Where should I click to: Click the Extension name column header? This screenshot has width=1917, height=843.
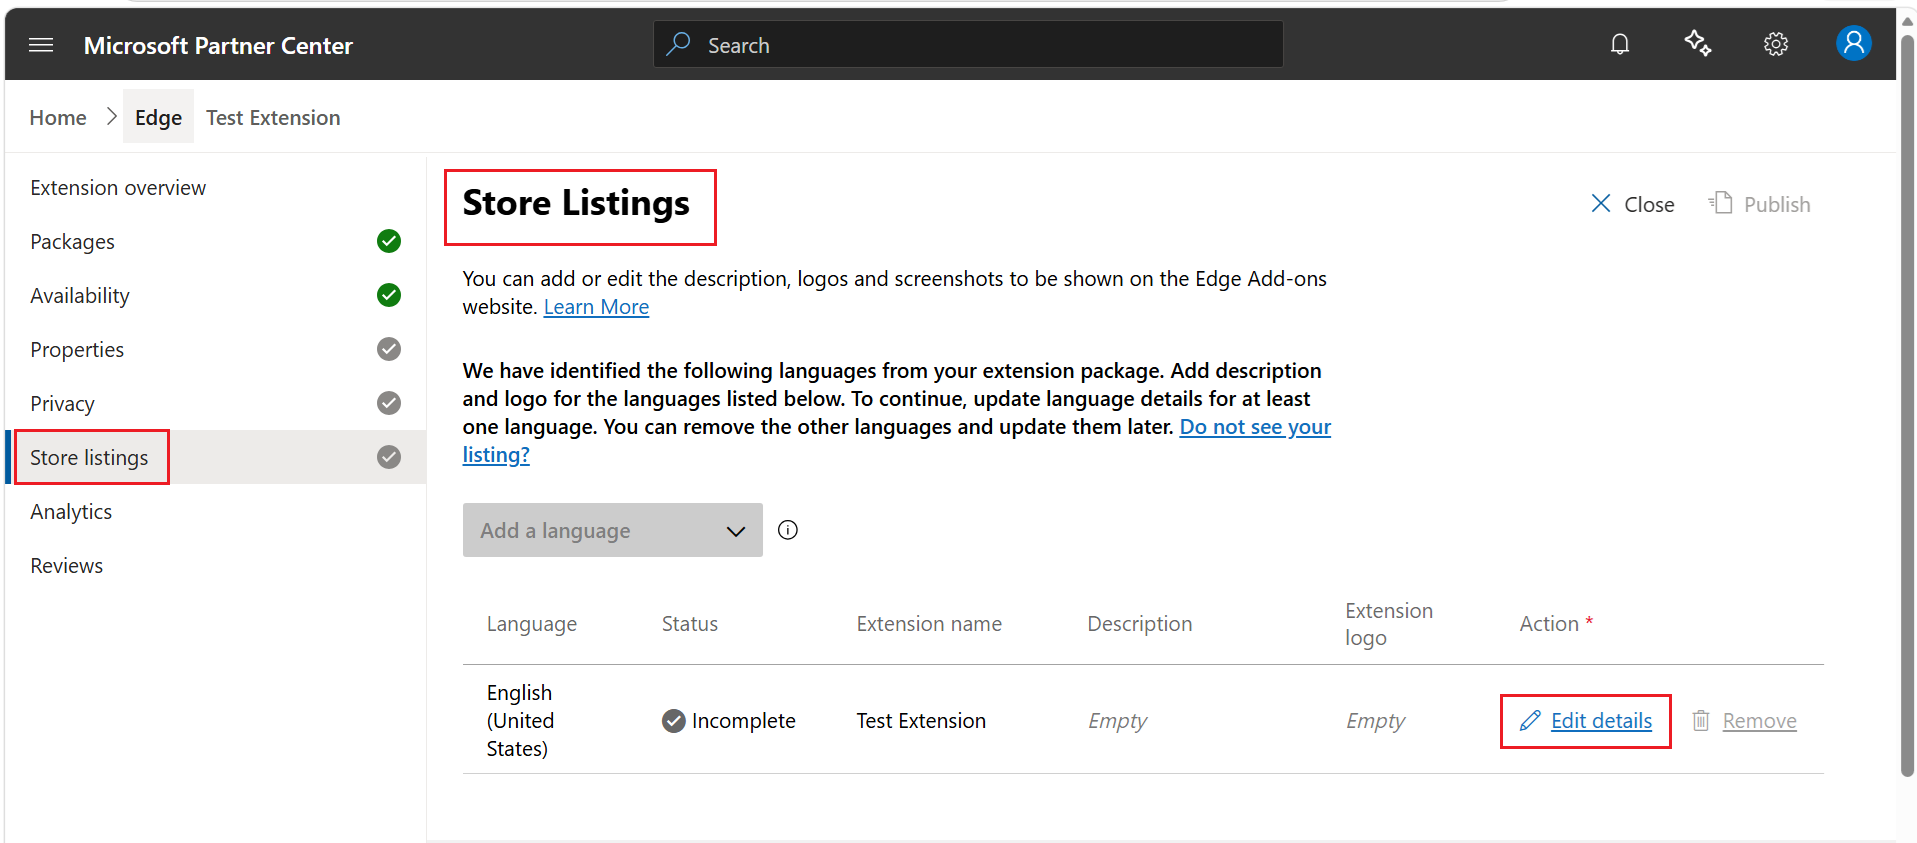point(929,624)
